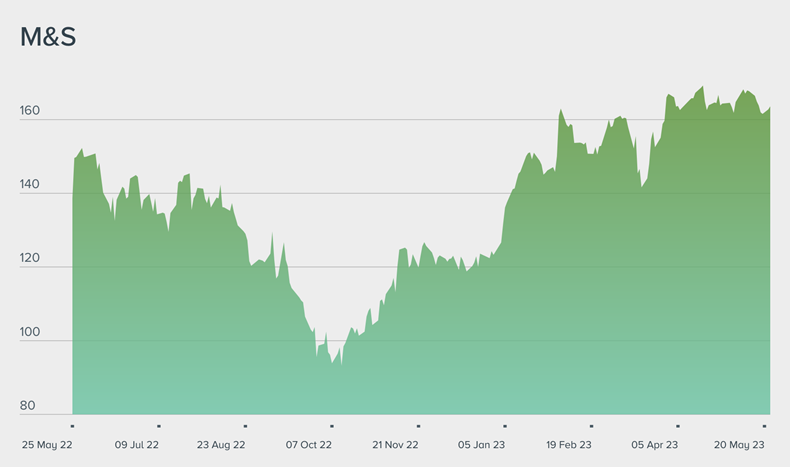The height and width of the screenshot is (467, 790).
Task: Click the M&S chart title
Action: tap(48, 38)
